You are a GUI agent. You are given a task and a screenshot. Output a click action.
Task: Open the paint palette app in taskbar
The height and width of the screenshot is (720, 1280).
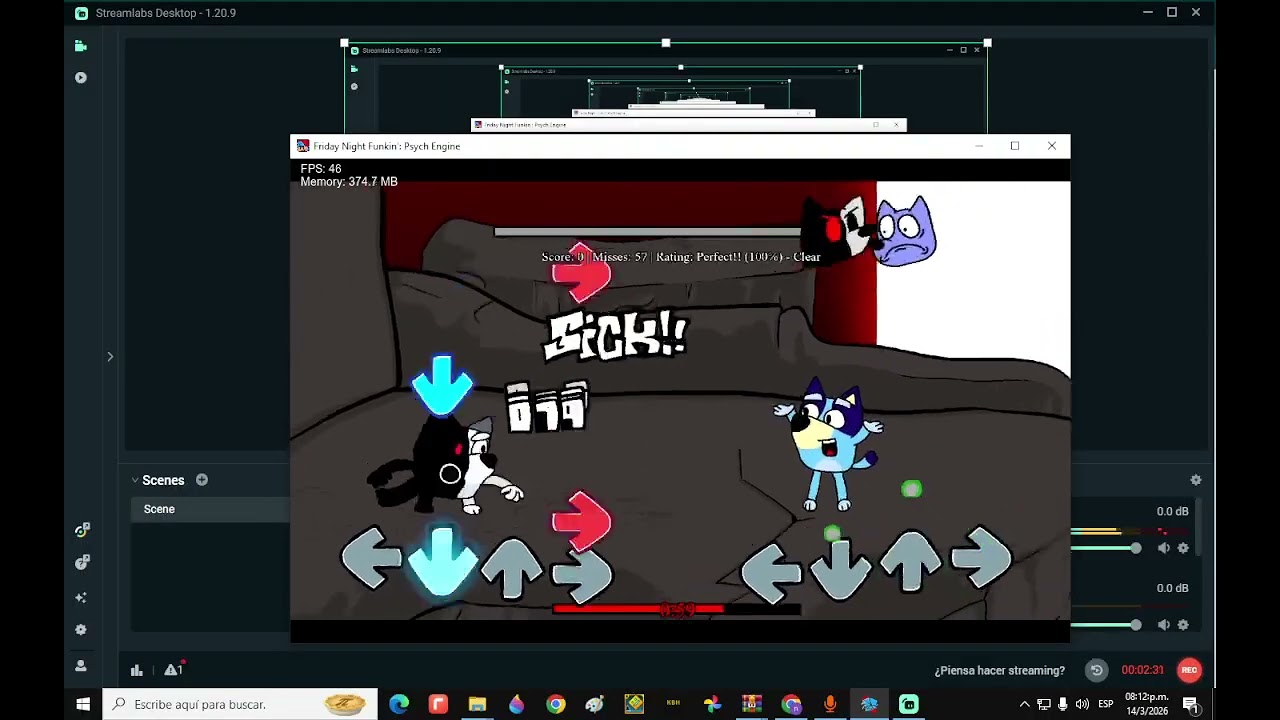pos(595,704)
